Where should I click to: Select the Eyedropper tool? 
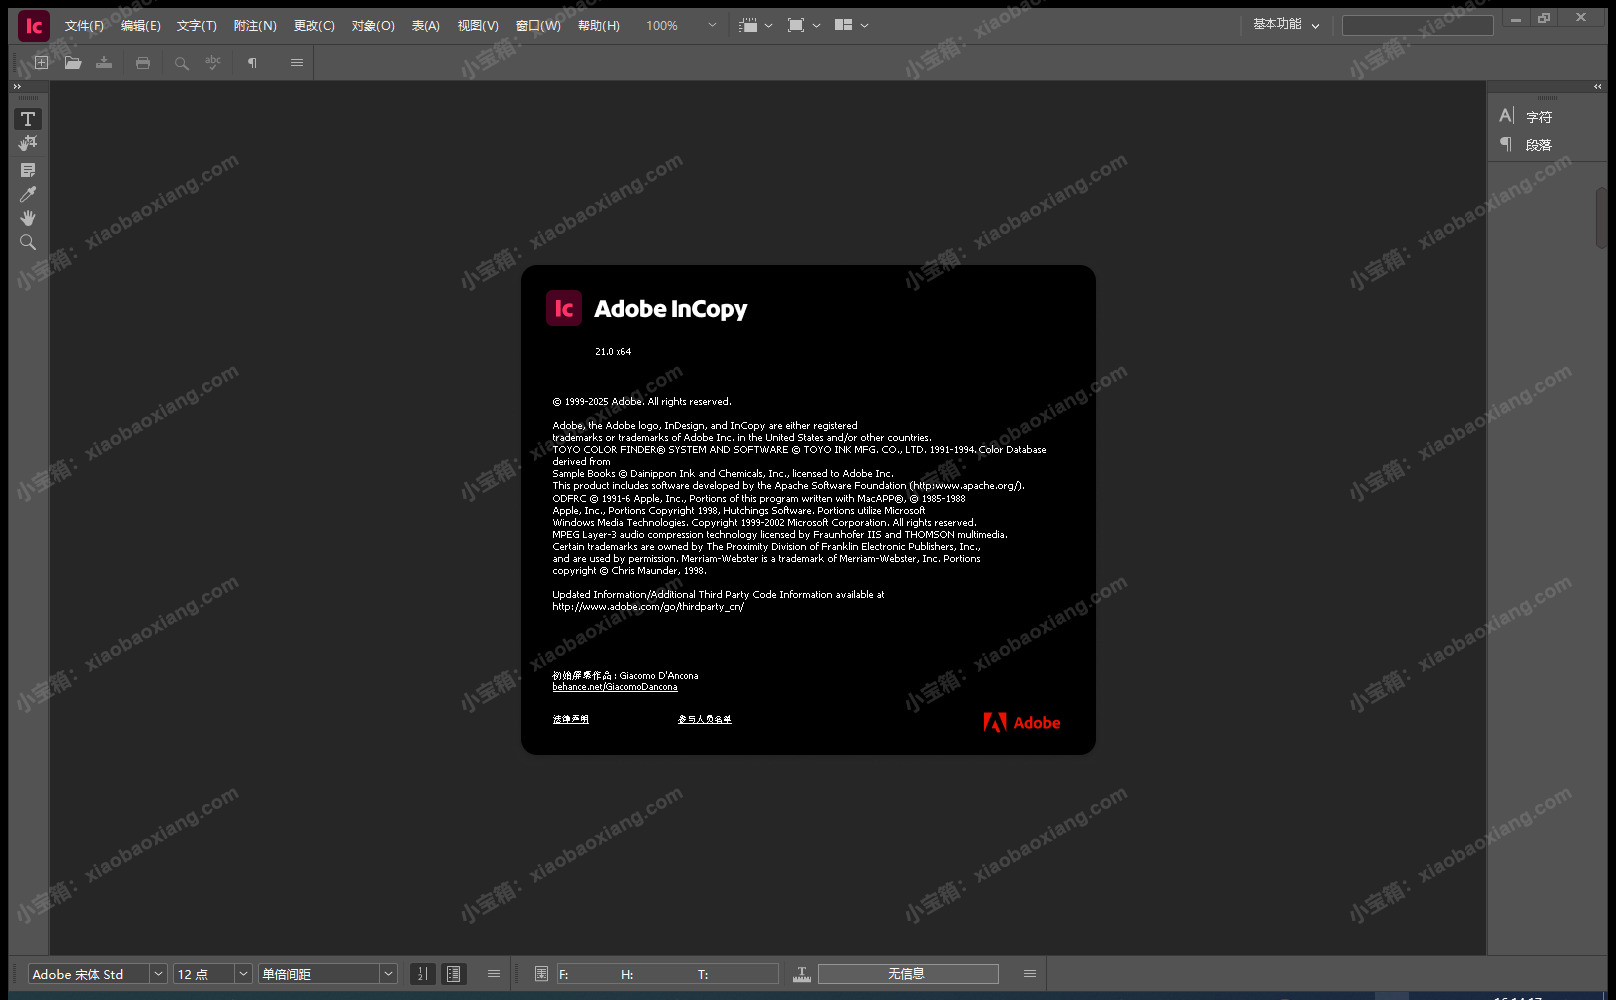tap(28, 194)
